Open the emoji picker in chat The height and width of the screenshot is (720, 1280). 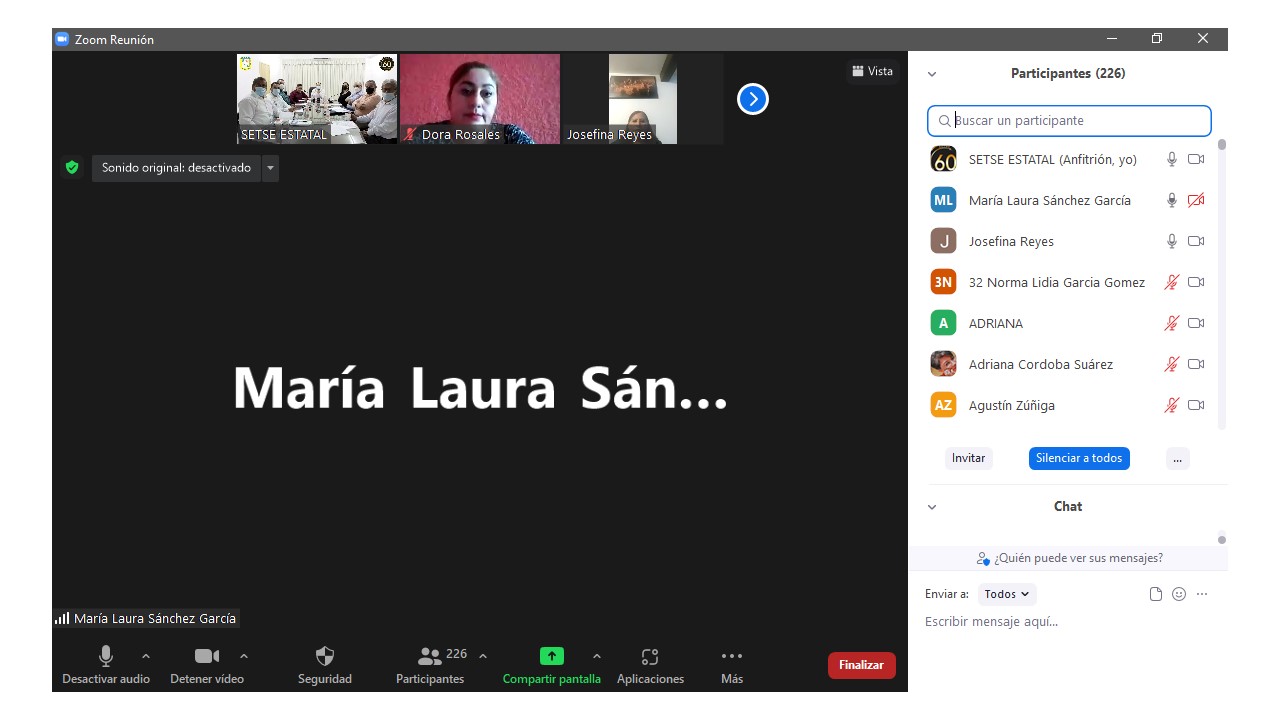1179,594
